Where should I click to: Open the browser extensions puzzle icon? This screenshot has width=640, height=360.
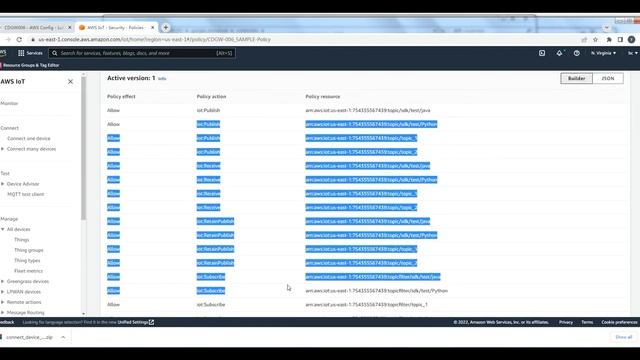tap(609, 40)
